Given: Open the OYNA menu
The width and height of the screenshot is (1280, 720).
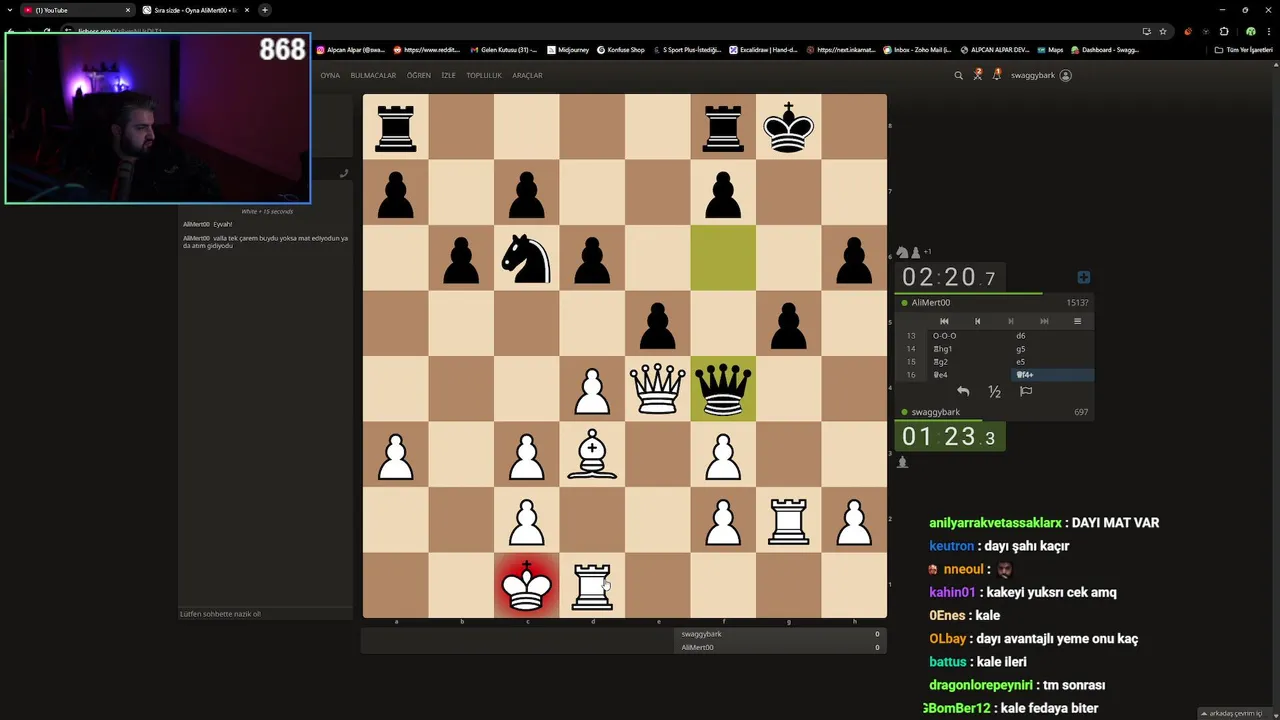Looking at the screenshot, I should pos(330,75).
